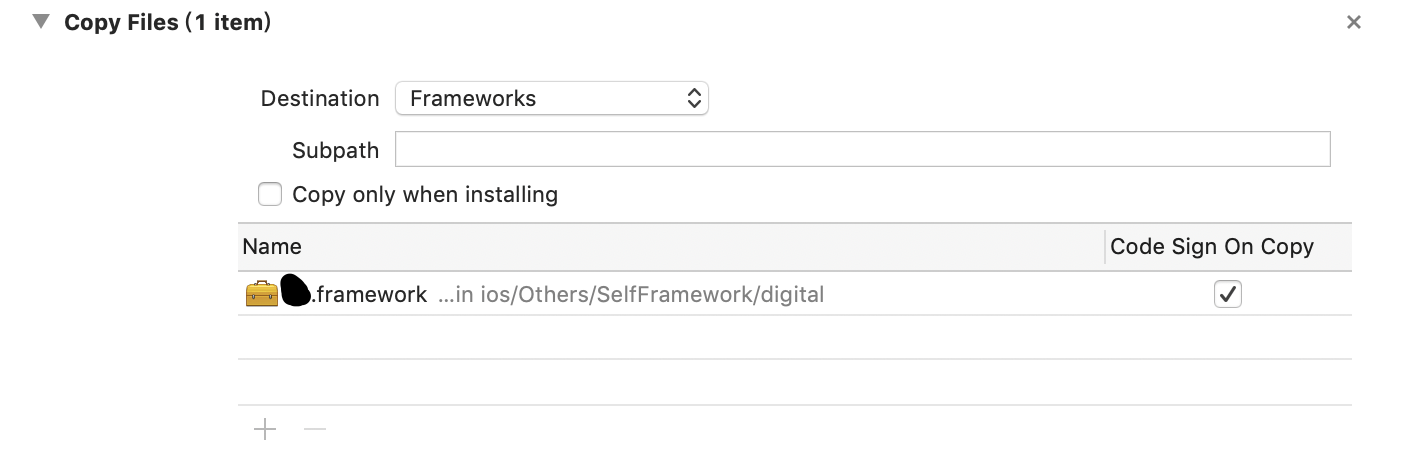Click the Destination label text
Screen dimensions: 1404x464
click(320, 99)
